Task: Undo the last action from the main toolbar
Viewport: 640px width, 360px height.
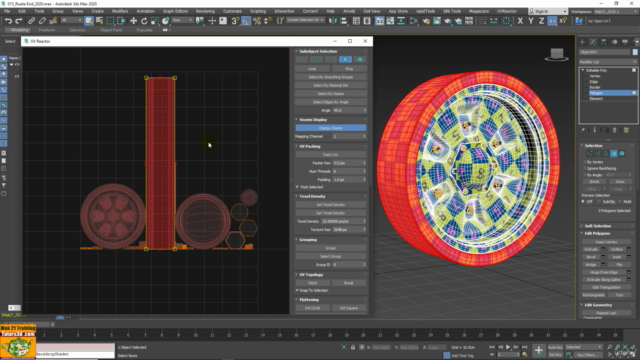Action: point(8,21)
